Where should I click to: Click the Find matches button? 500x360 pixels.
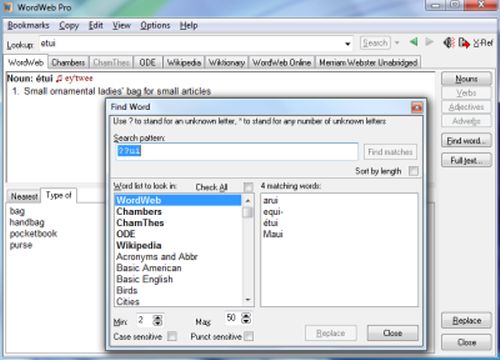(390, 152)
